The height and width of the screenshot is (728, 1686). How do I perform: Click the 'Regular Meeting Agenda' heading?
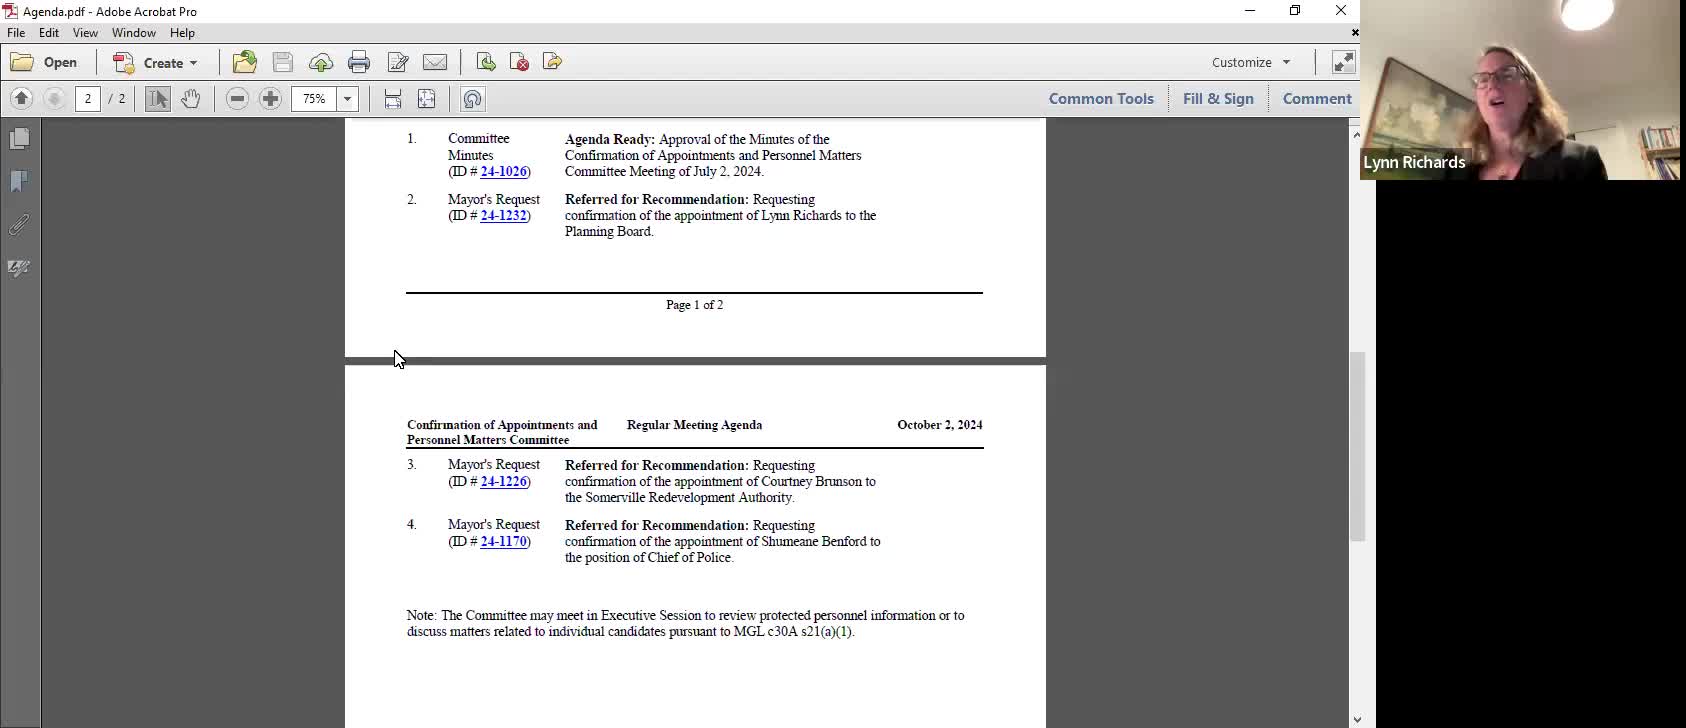pos(694,425)
